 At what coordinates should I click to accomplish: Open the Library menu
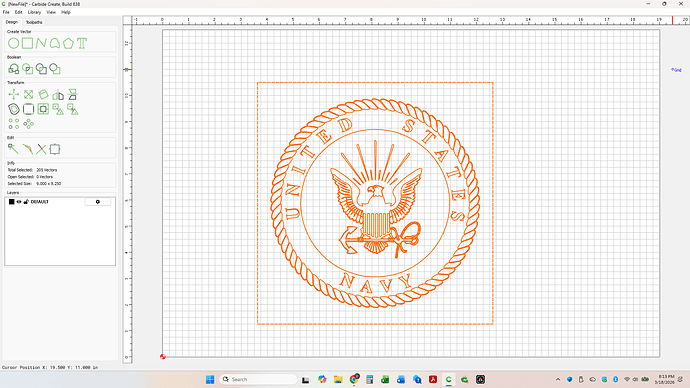[x=34, y=12]
